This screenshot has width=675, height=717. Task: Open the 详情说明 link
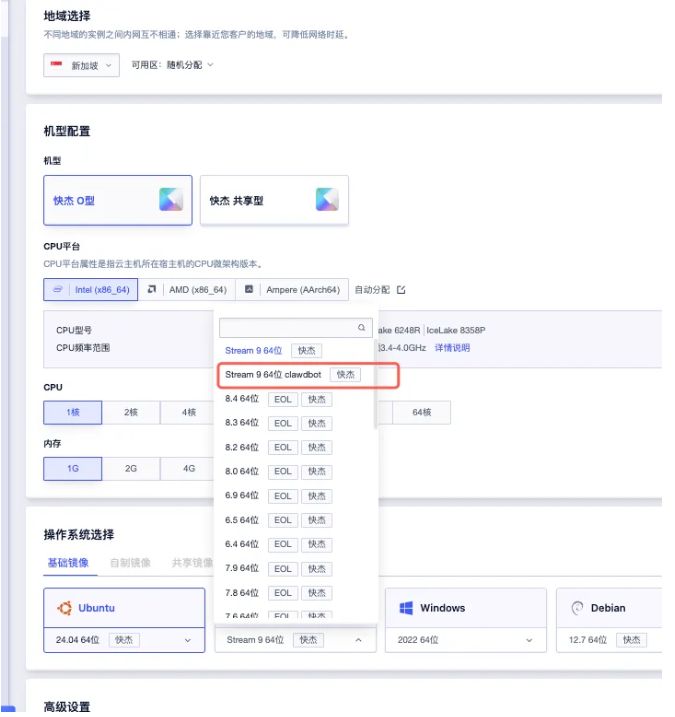[x=452, y=348]
